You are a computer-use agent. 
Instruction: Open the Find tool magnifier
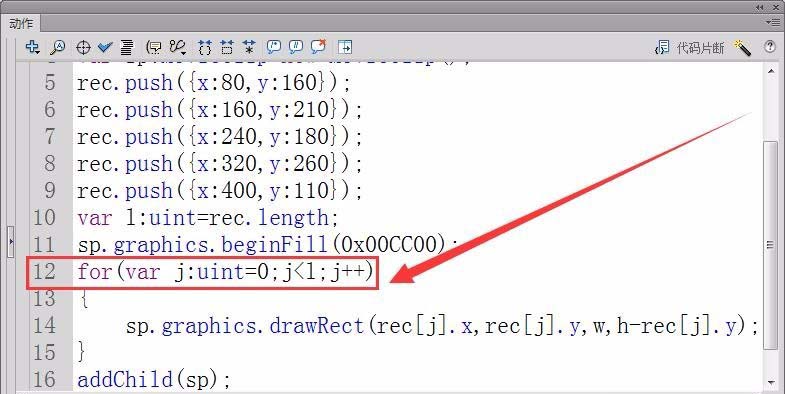[58, 48]
